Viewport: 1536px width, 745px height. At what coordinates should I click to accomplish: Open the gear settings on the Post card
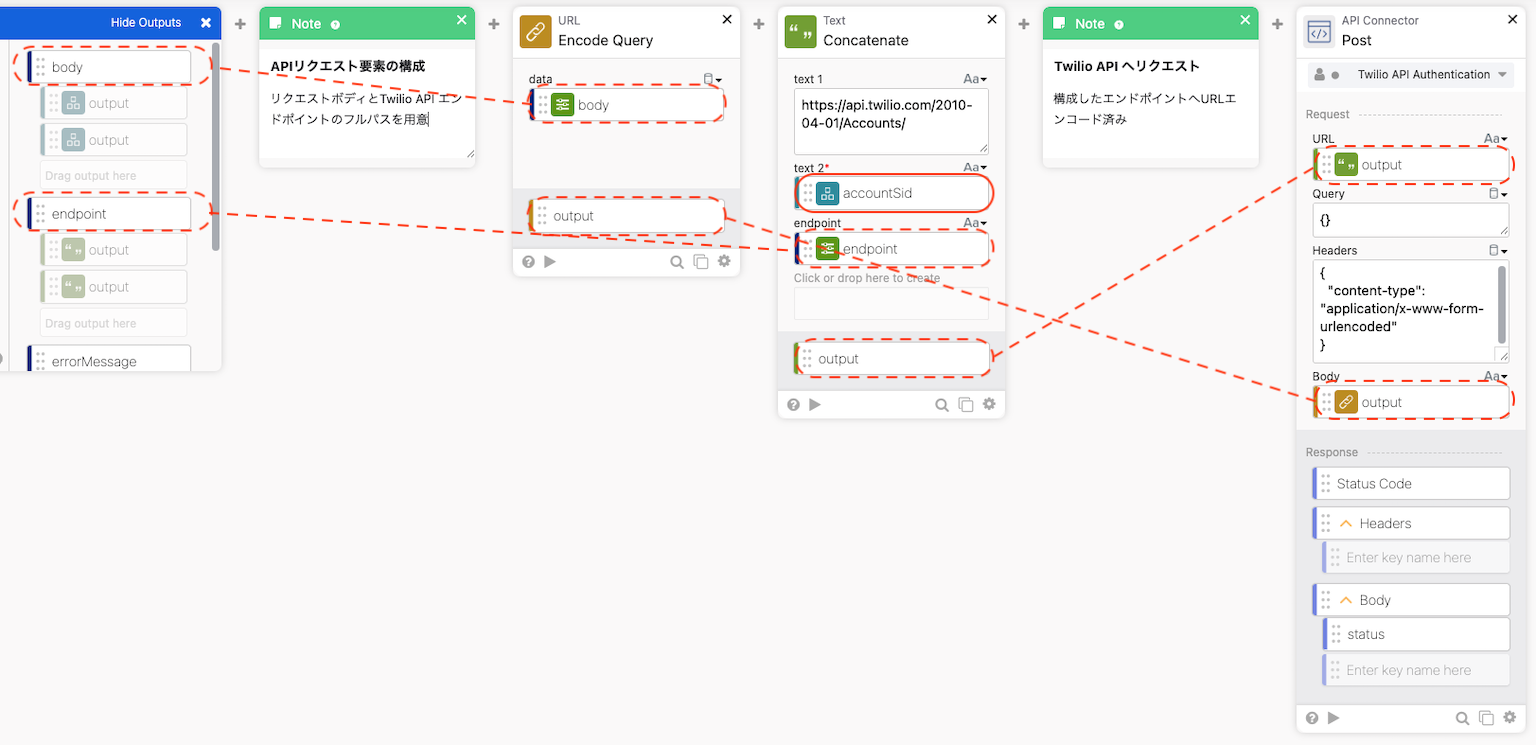(x=1510, y=718)
